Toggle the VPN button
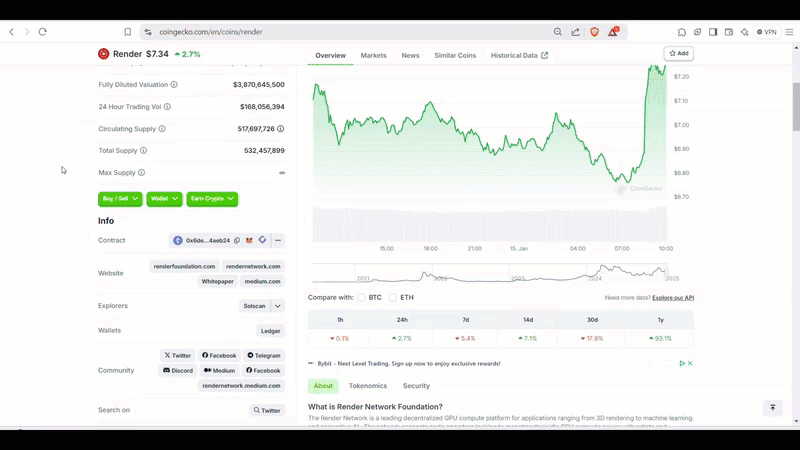 pos(766,32)
